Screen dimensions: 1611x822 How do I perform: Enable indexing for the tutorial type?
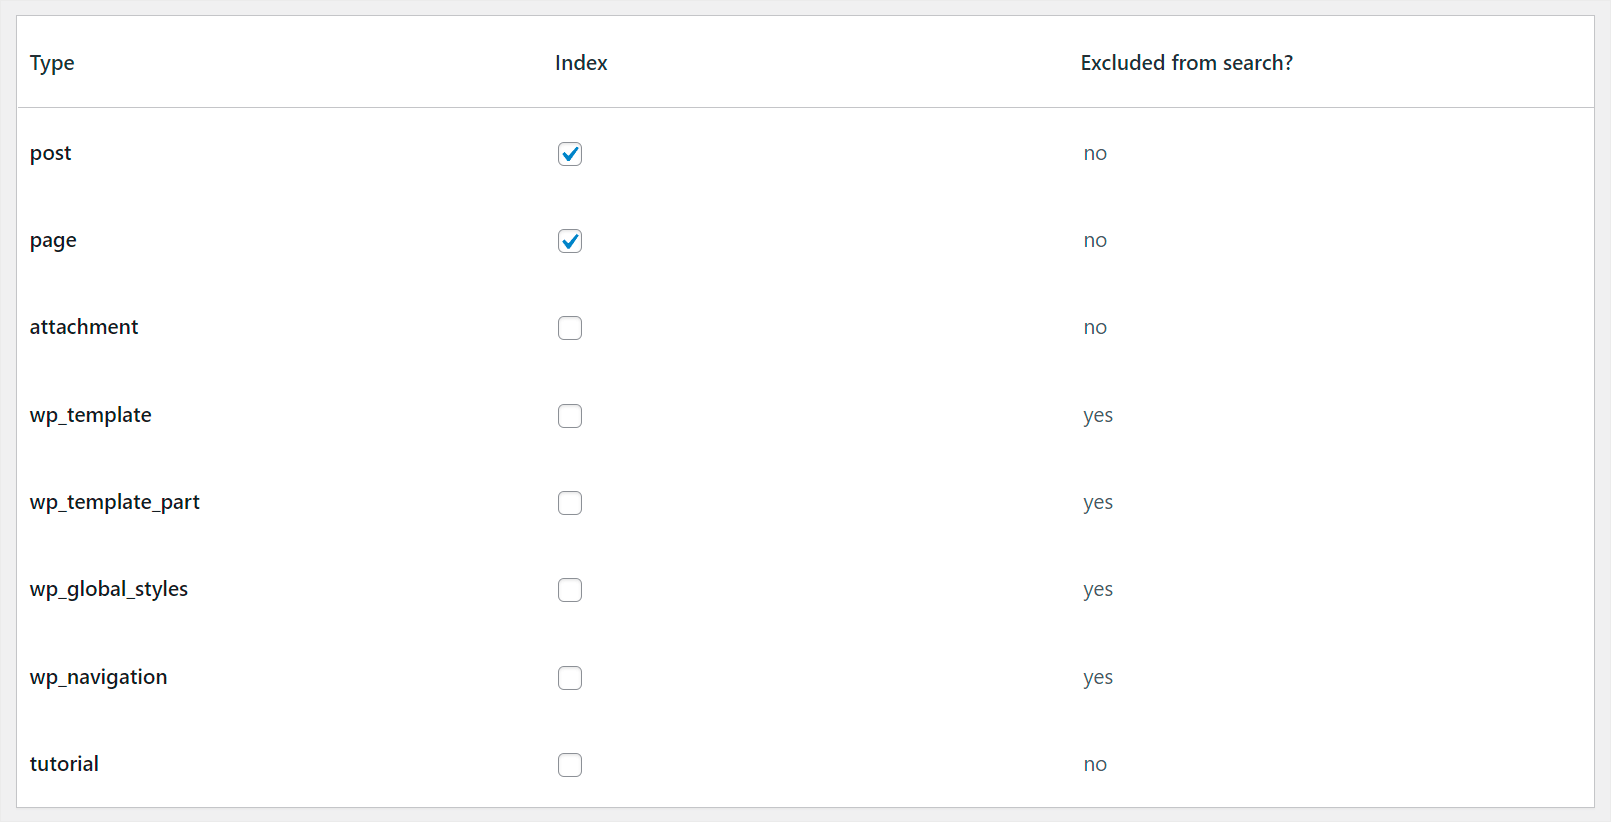[570, 764]
